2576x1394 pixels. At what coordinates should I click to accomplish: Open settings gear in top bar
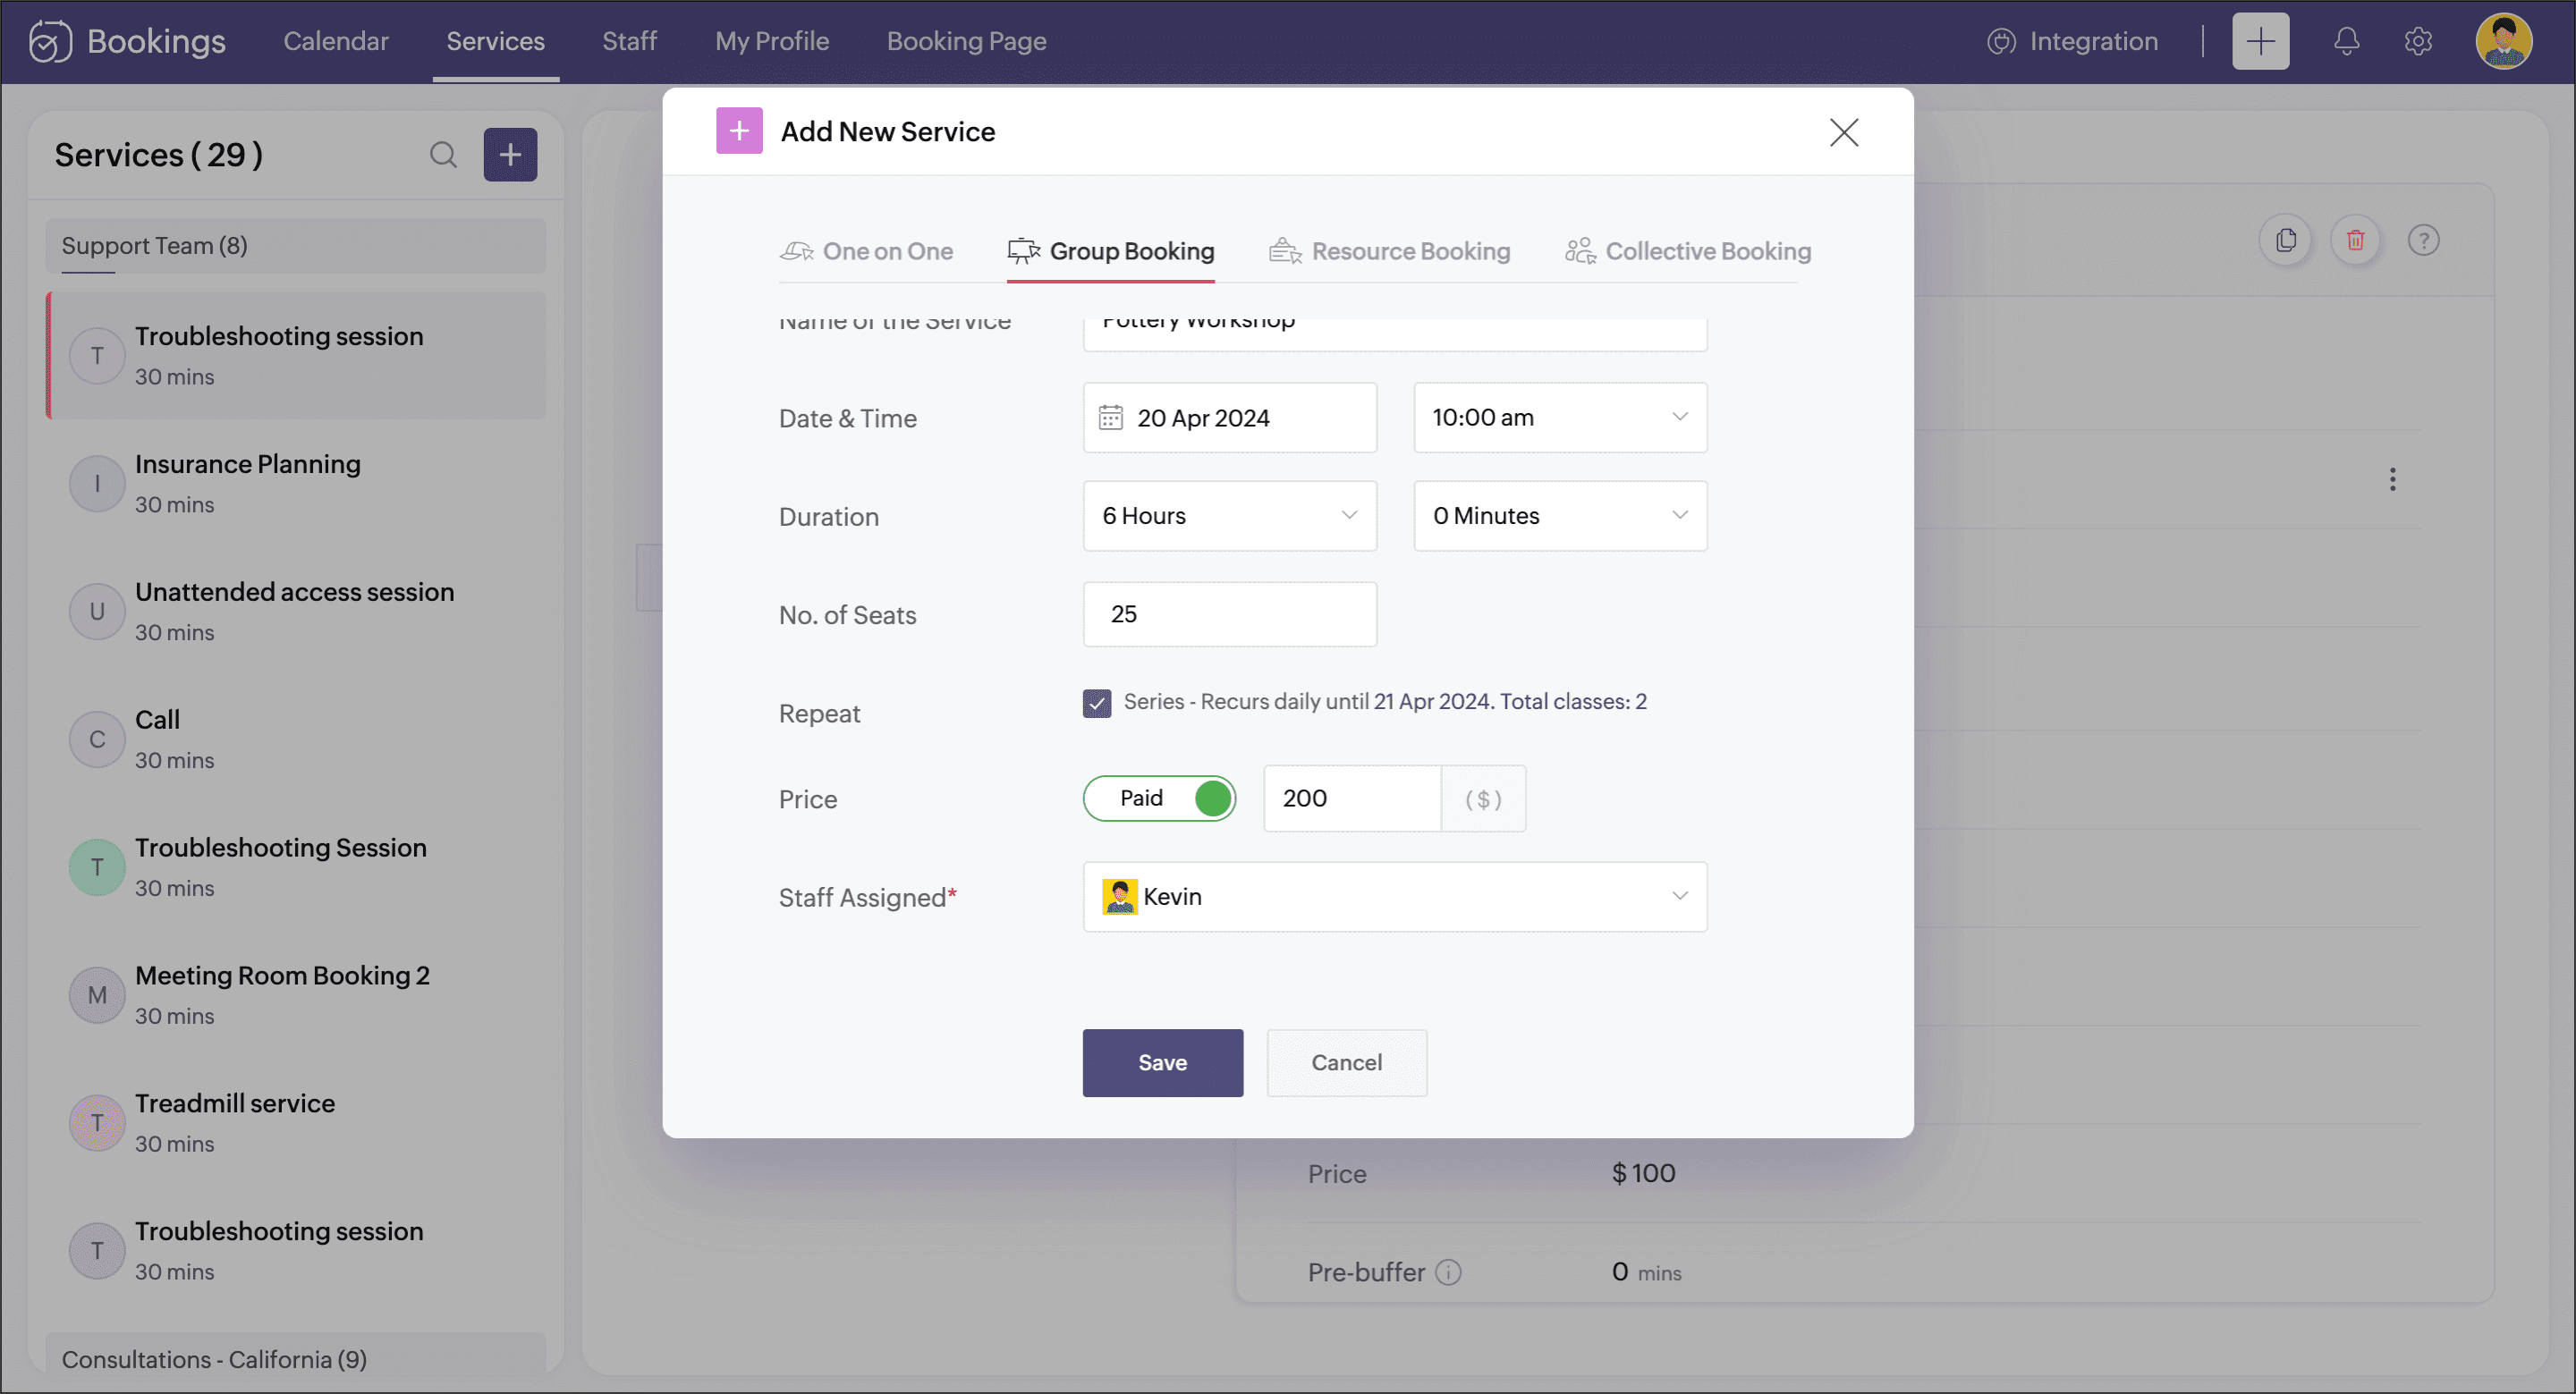point(2418,41)
